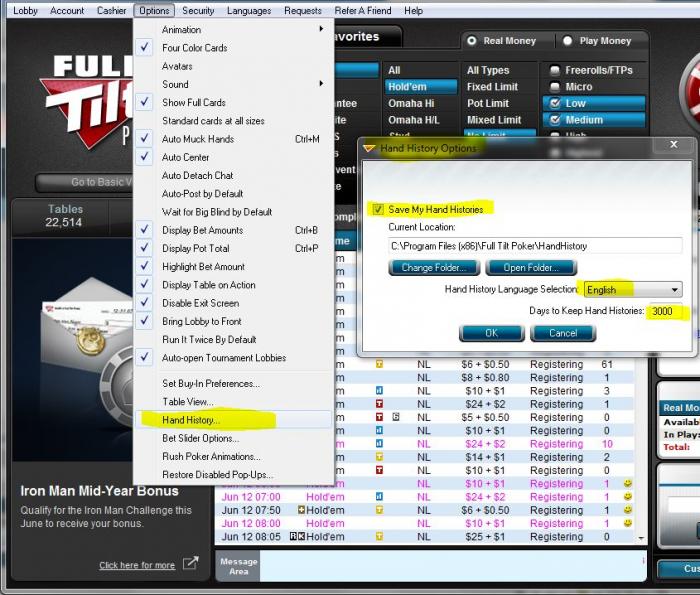Open Requests menu
Viewport: 700px width, 595px height.
pyautogui.click(x=303, y=10)
